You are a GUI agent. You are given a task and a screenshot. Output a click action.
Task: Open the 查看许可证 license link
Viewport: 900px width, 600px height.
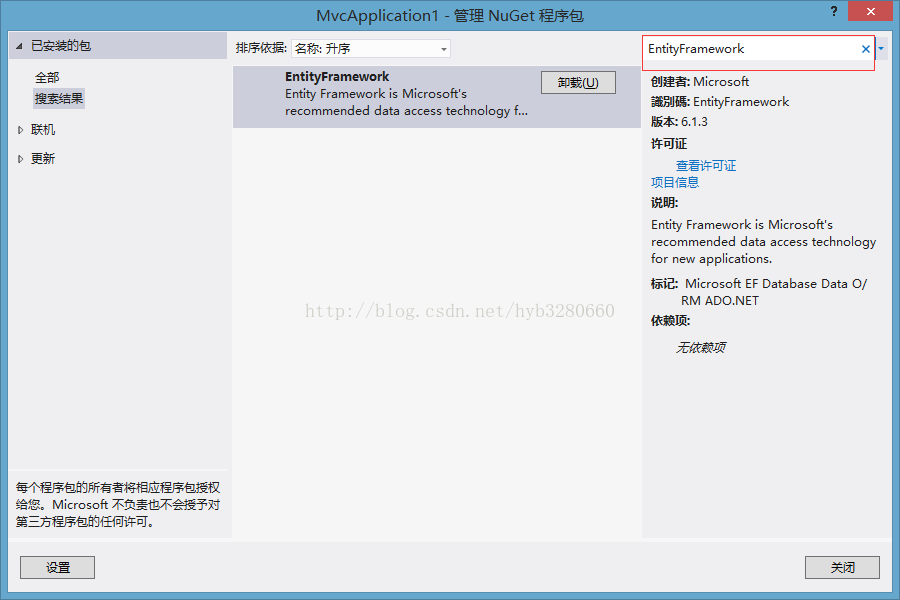pyautogui.click(x=705, y=166)
